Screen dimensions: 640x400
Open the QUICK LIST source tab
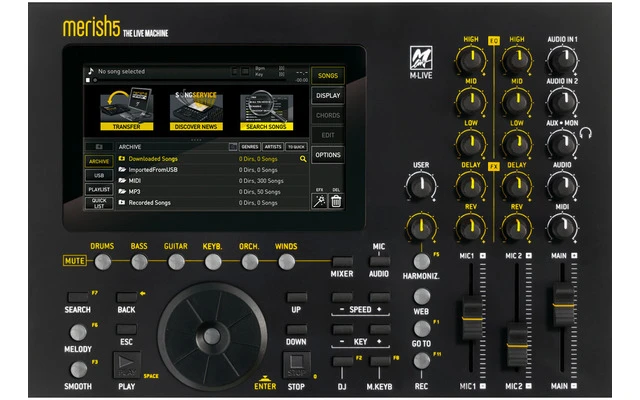pos(99,203)
